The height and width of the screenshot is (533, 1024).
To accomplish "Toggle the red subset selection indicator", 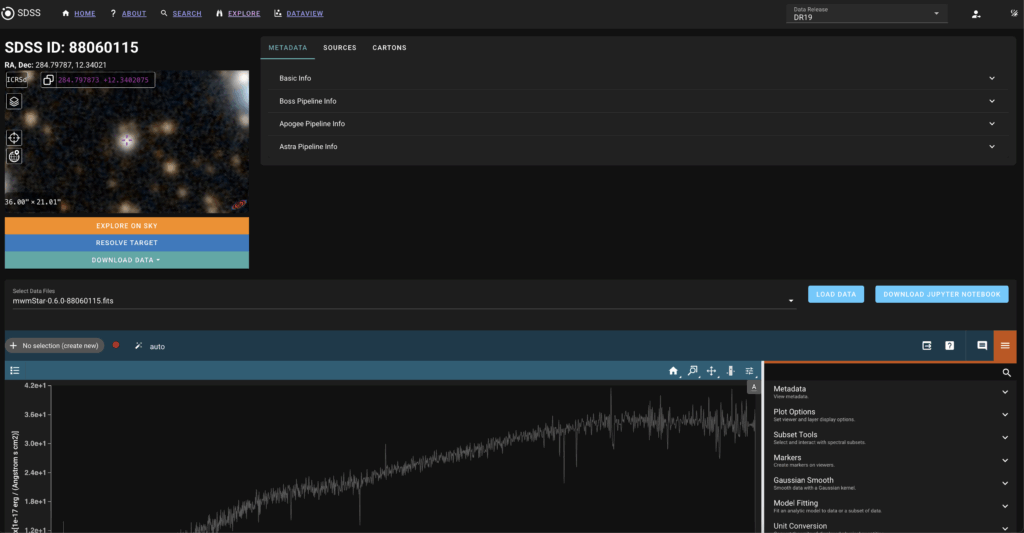I will click(116, 345).
